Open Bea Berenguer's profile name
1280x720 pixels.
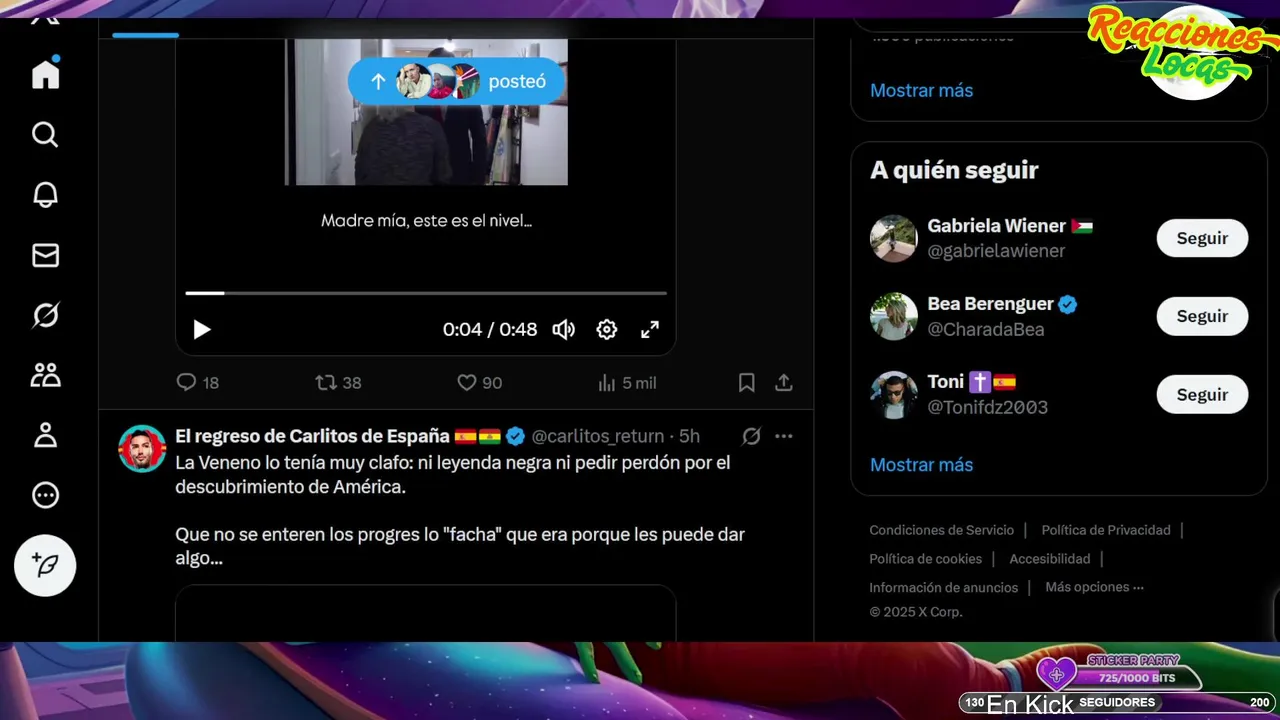tap(990, 304)
